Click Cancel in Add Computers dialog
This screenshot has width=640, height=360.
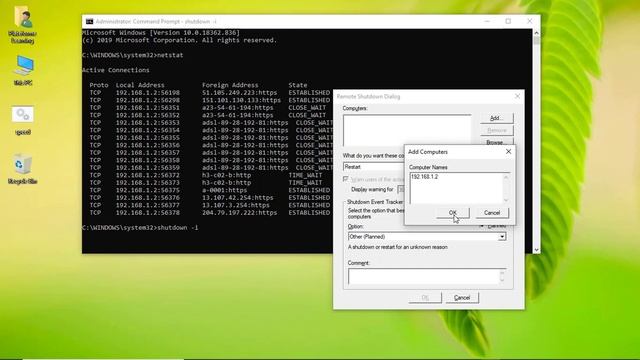point(492,213)
